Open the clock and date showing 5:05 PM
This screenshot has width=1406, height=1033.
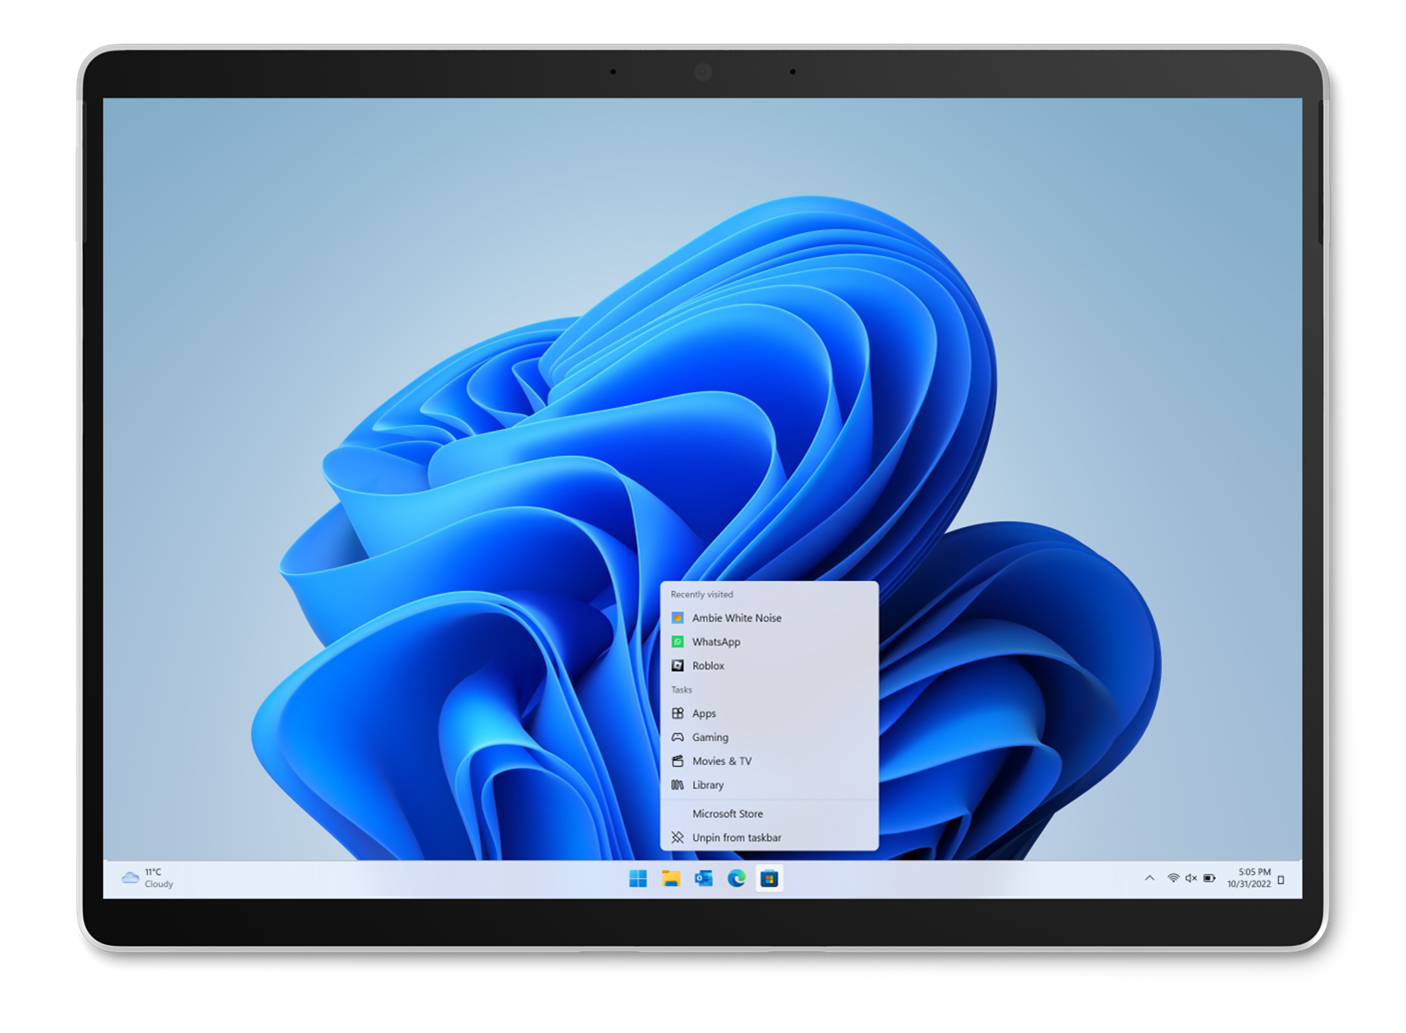(x=1249, y=878)
